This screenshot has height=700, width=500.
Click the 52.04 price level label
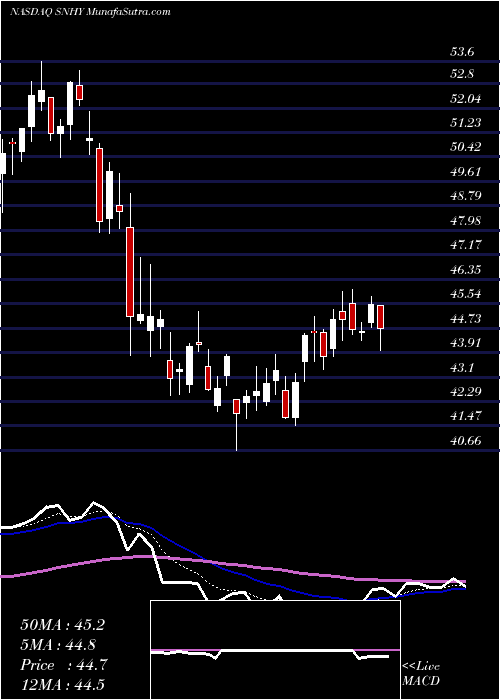tap(466, 99)
